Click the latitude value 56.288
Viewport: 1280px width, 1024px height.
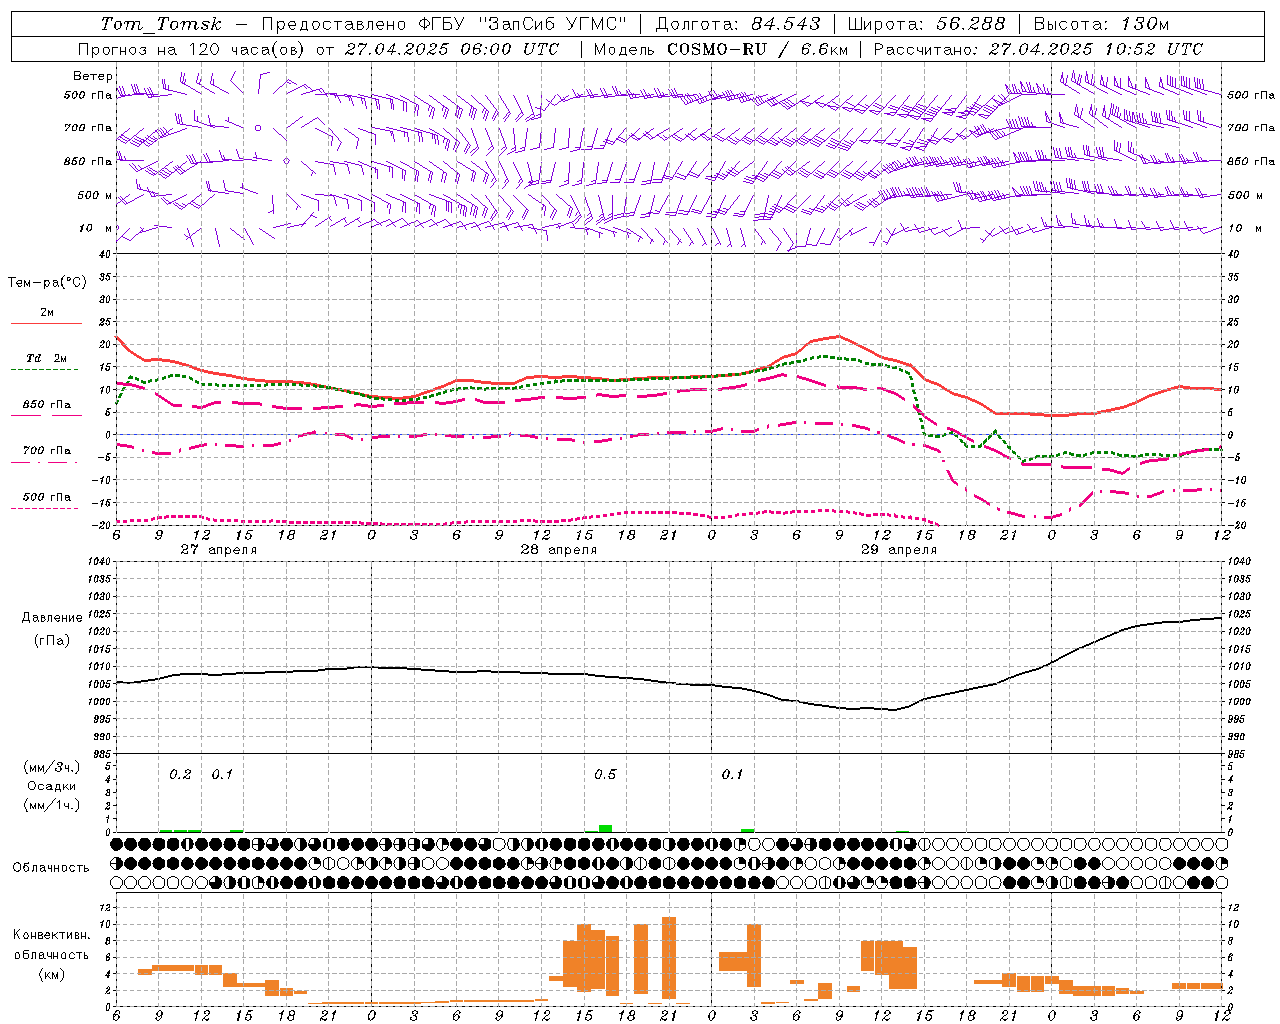point(971,24)
